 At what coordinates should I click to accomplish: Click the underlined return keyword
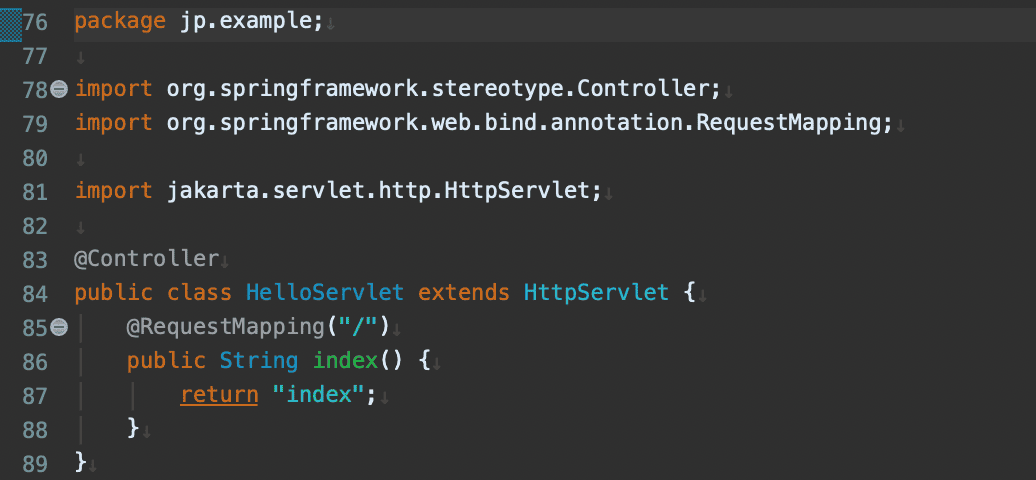coord(219,395)
